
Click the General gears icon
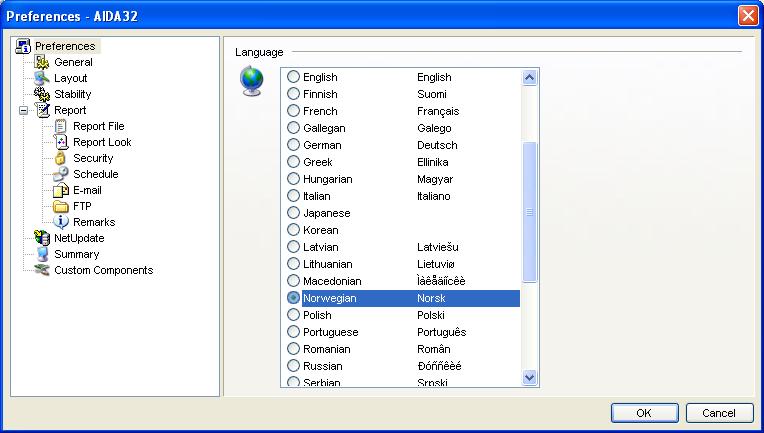pos(42,62)
